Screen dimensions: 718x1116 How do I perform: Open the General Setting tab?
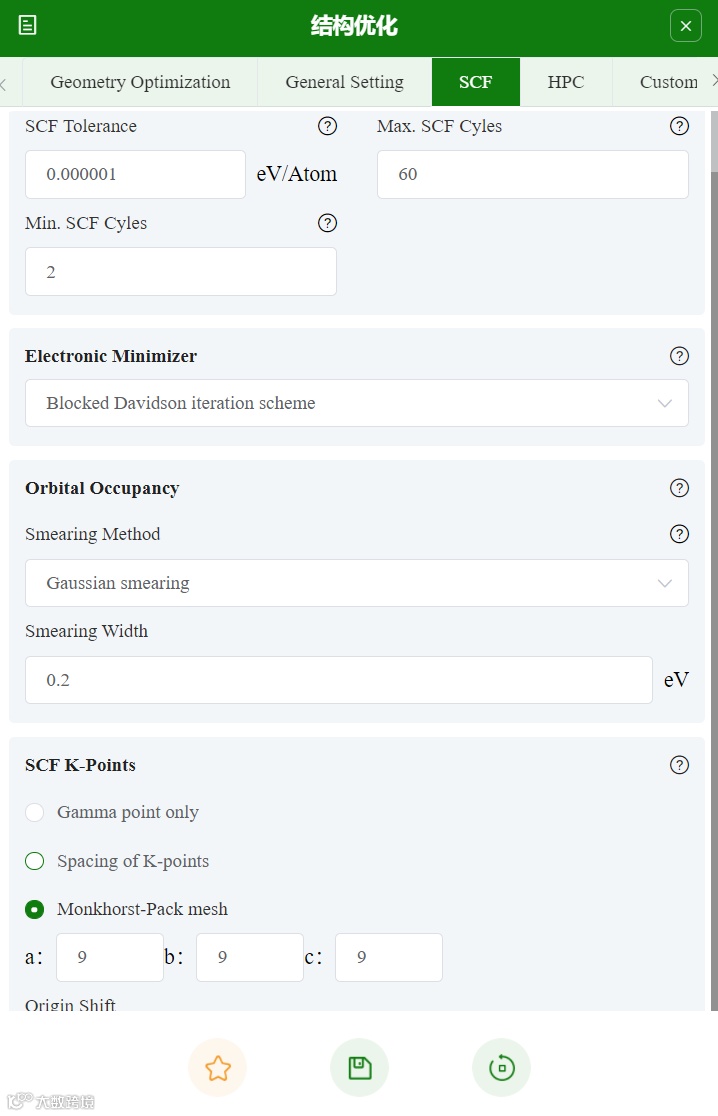click(x=344, y=82)
